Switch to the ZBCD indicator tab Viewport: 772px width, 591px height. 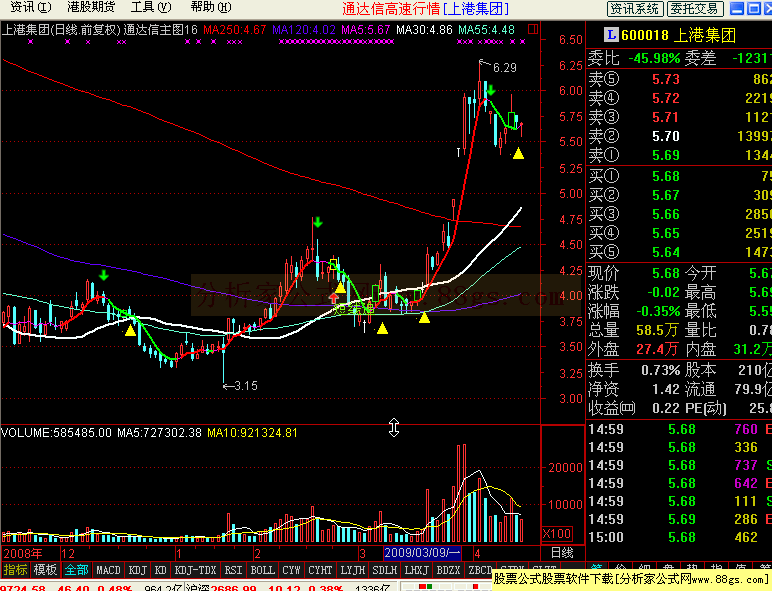click(x=480, y=570)
